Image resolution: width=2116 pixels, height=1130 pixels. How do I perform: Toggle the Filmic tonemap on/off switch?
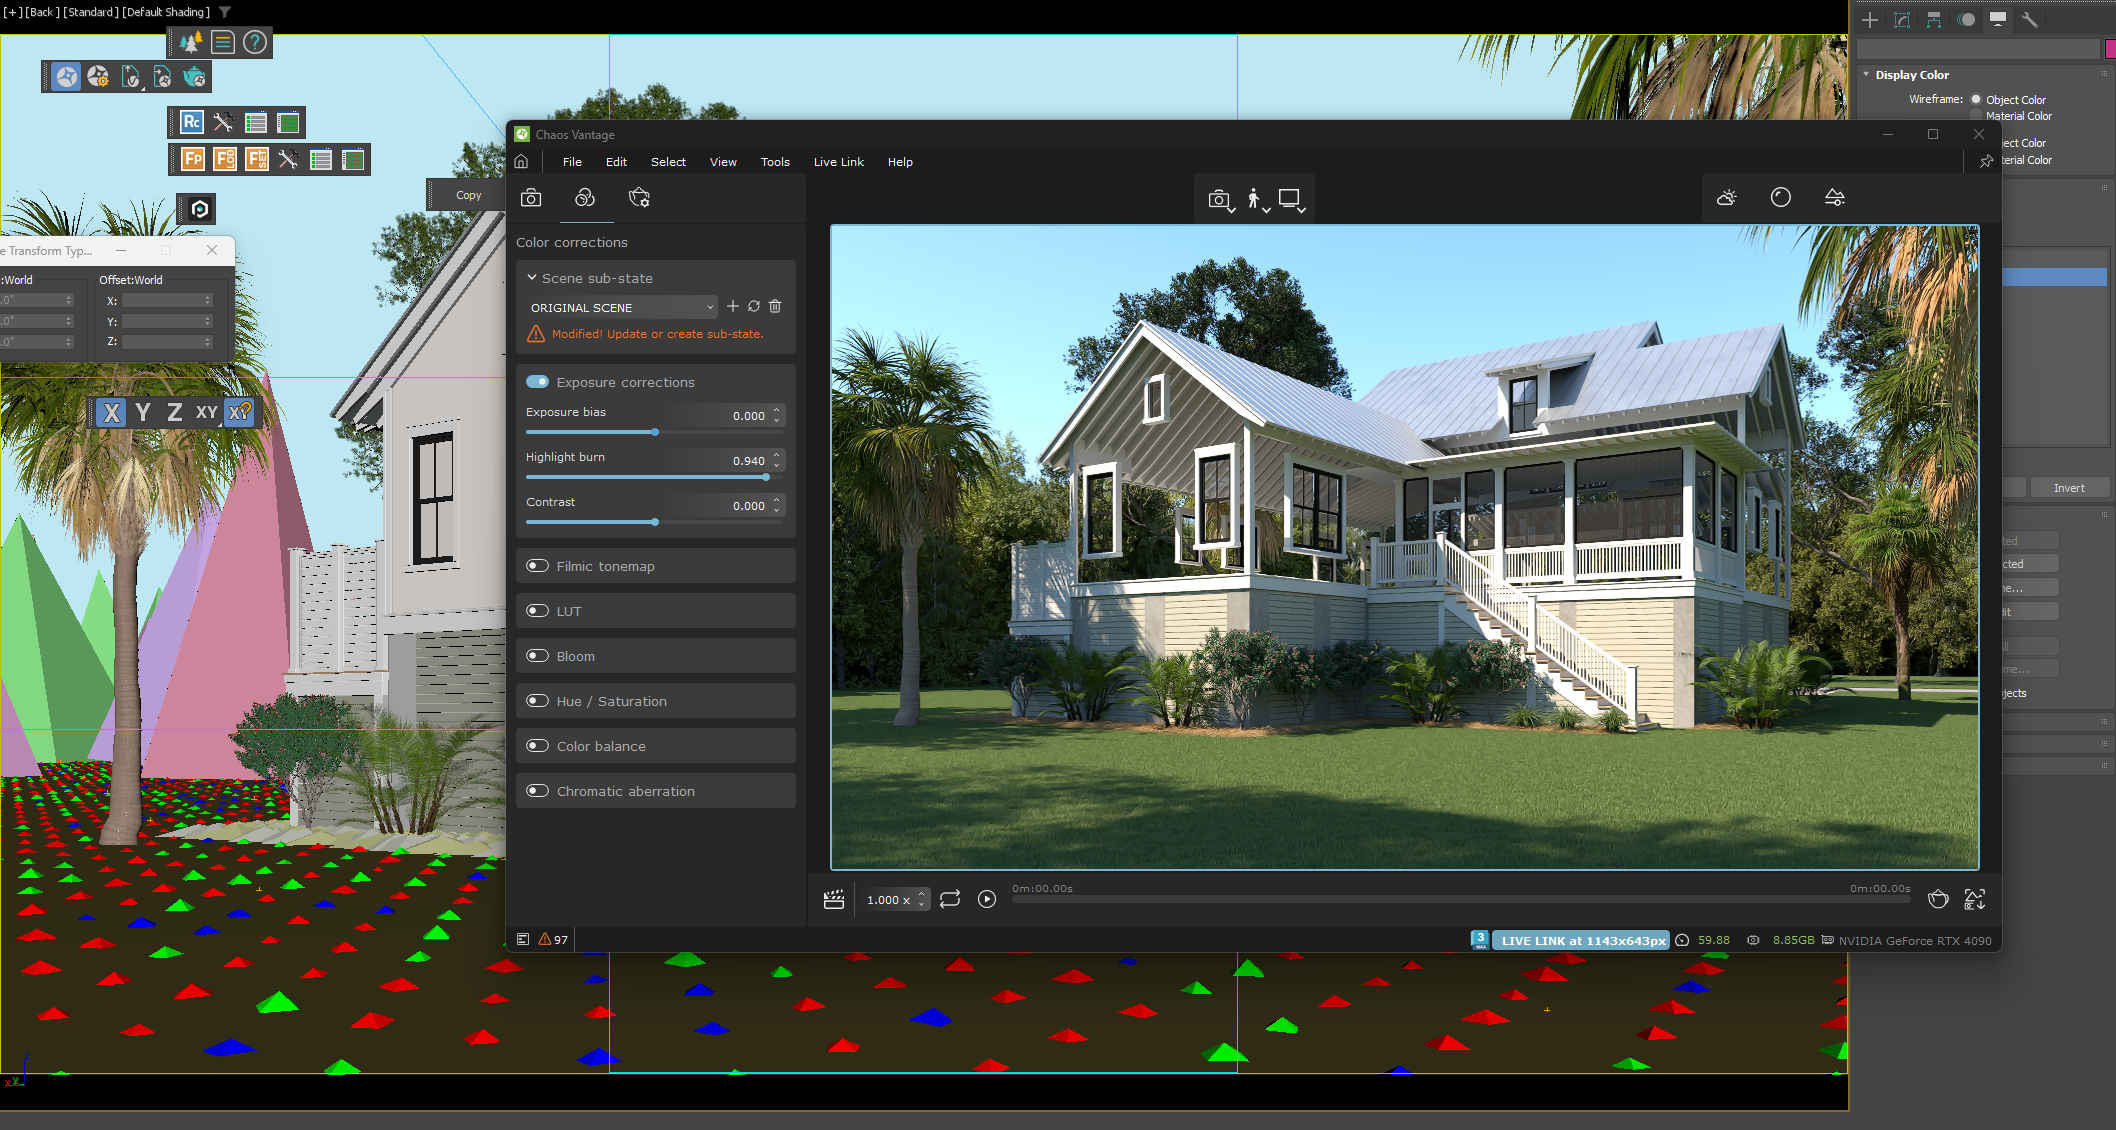click(539, 566)
